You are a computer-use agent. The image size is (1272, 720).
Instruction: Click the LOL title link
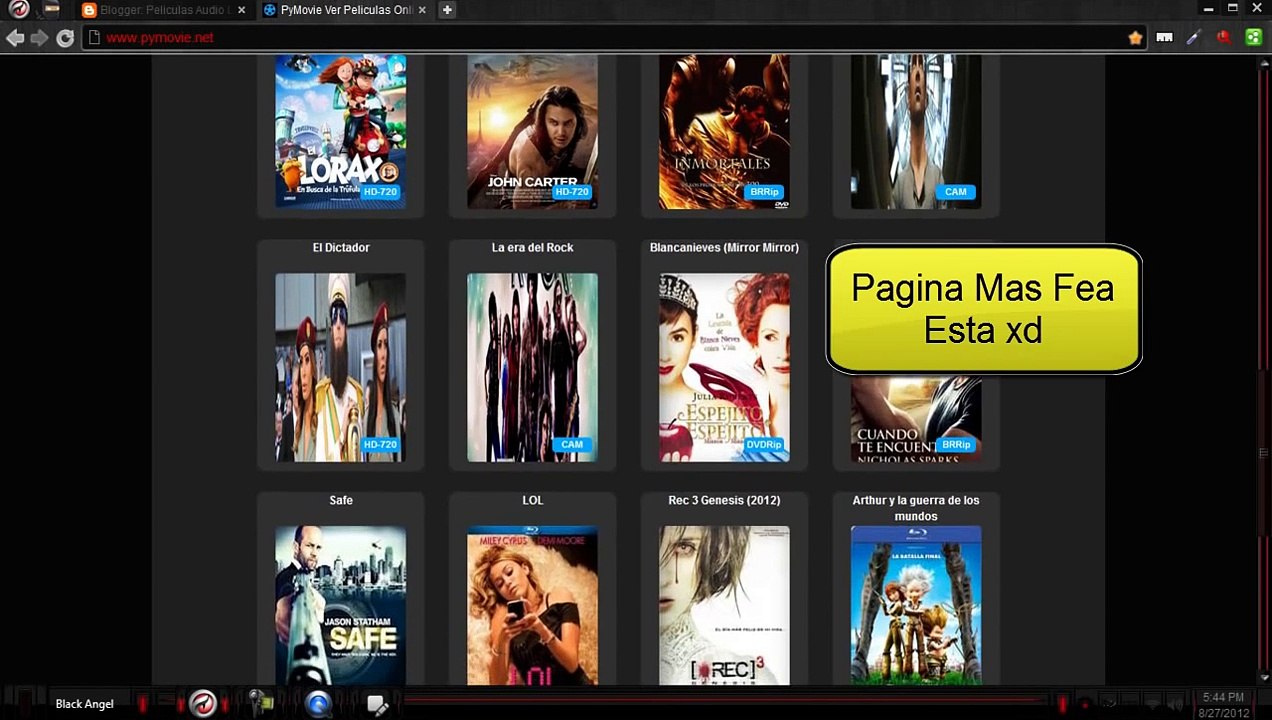click(x=532, y=500)
